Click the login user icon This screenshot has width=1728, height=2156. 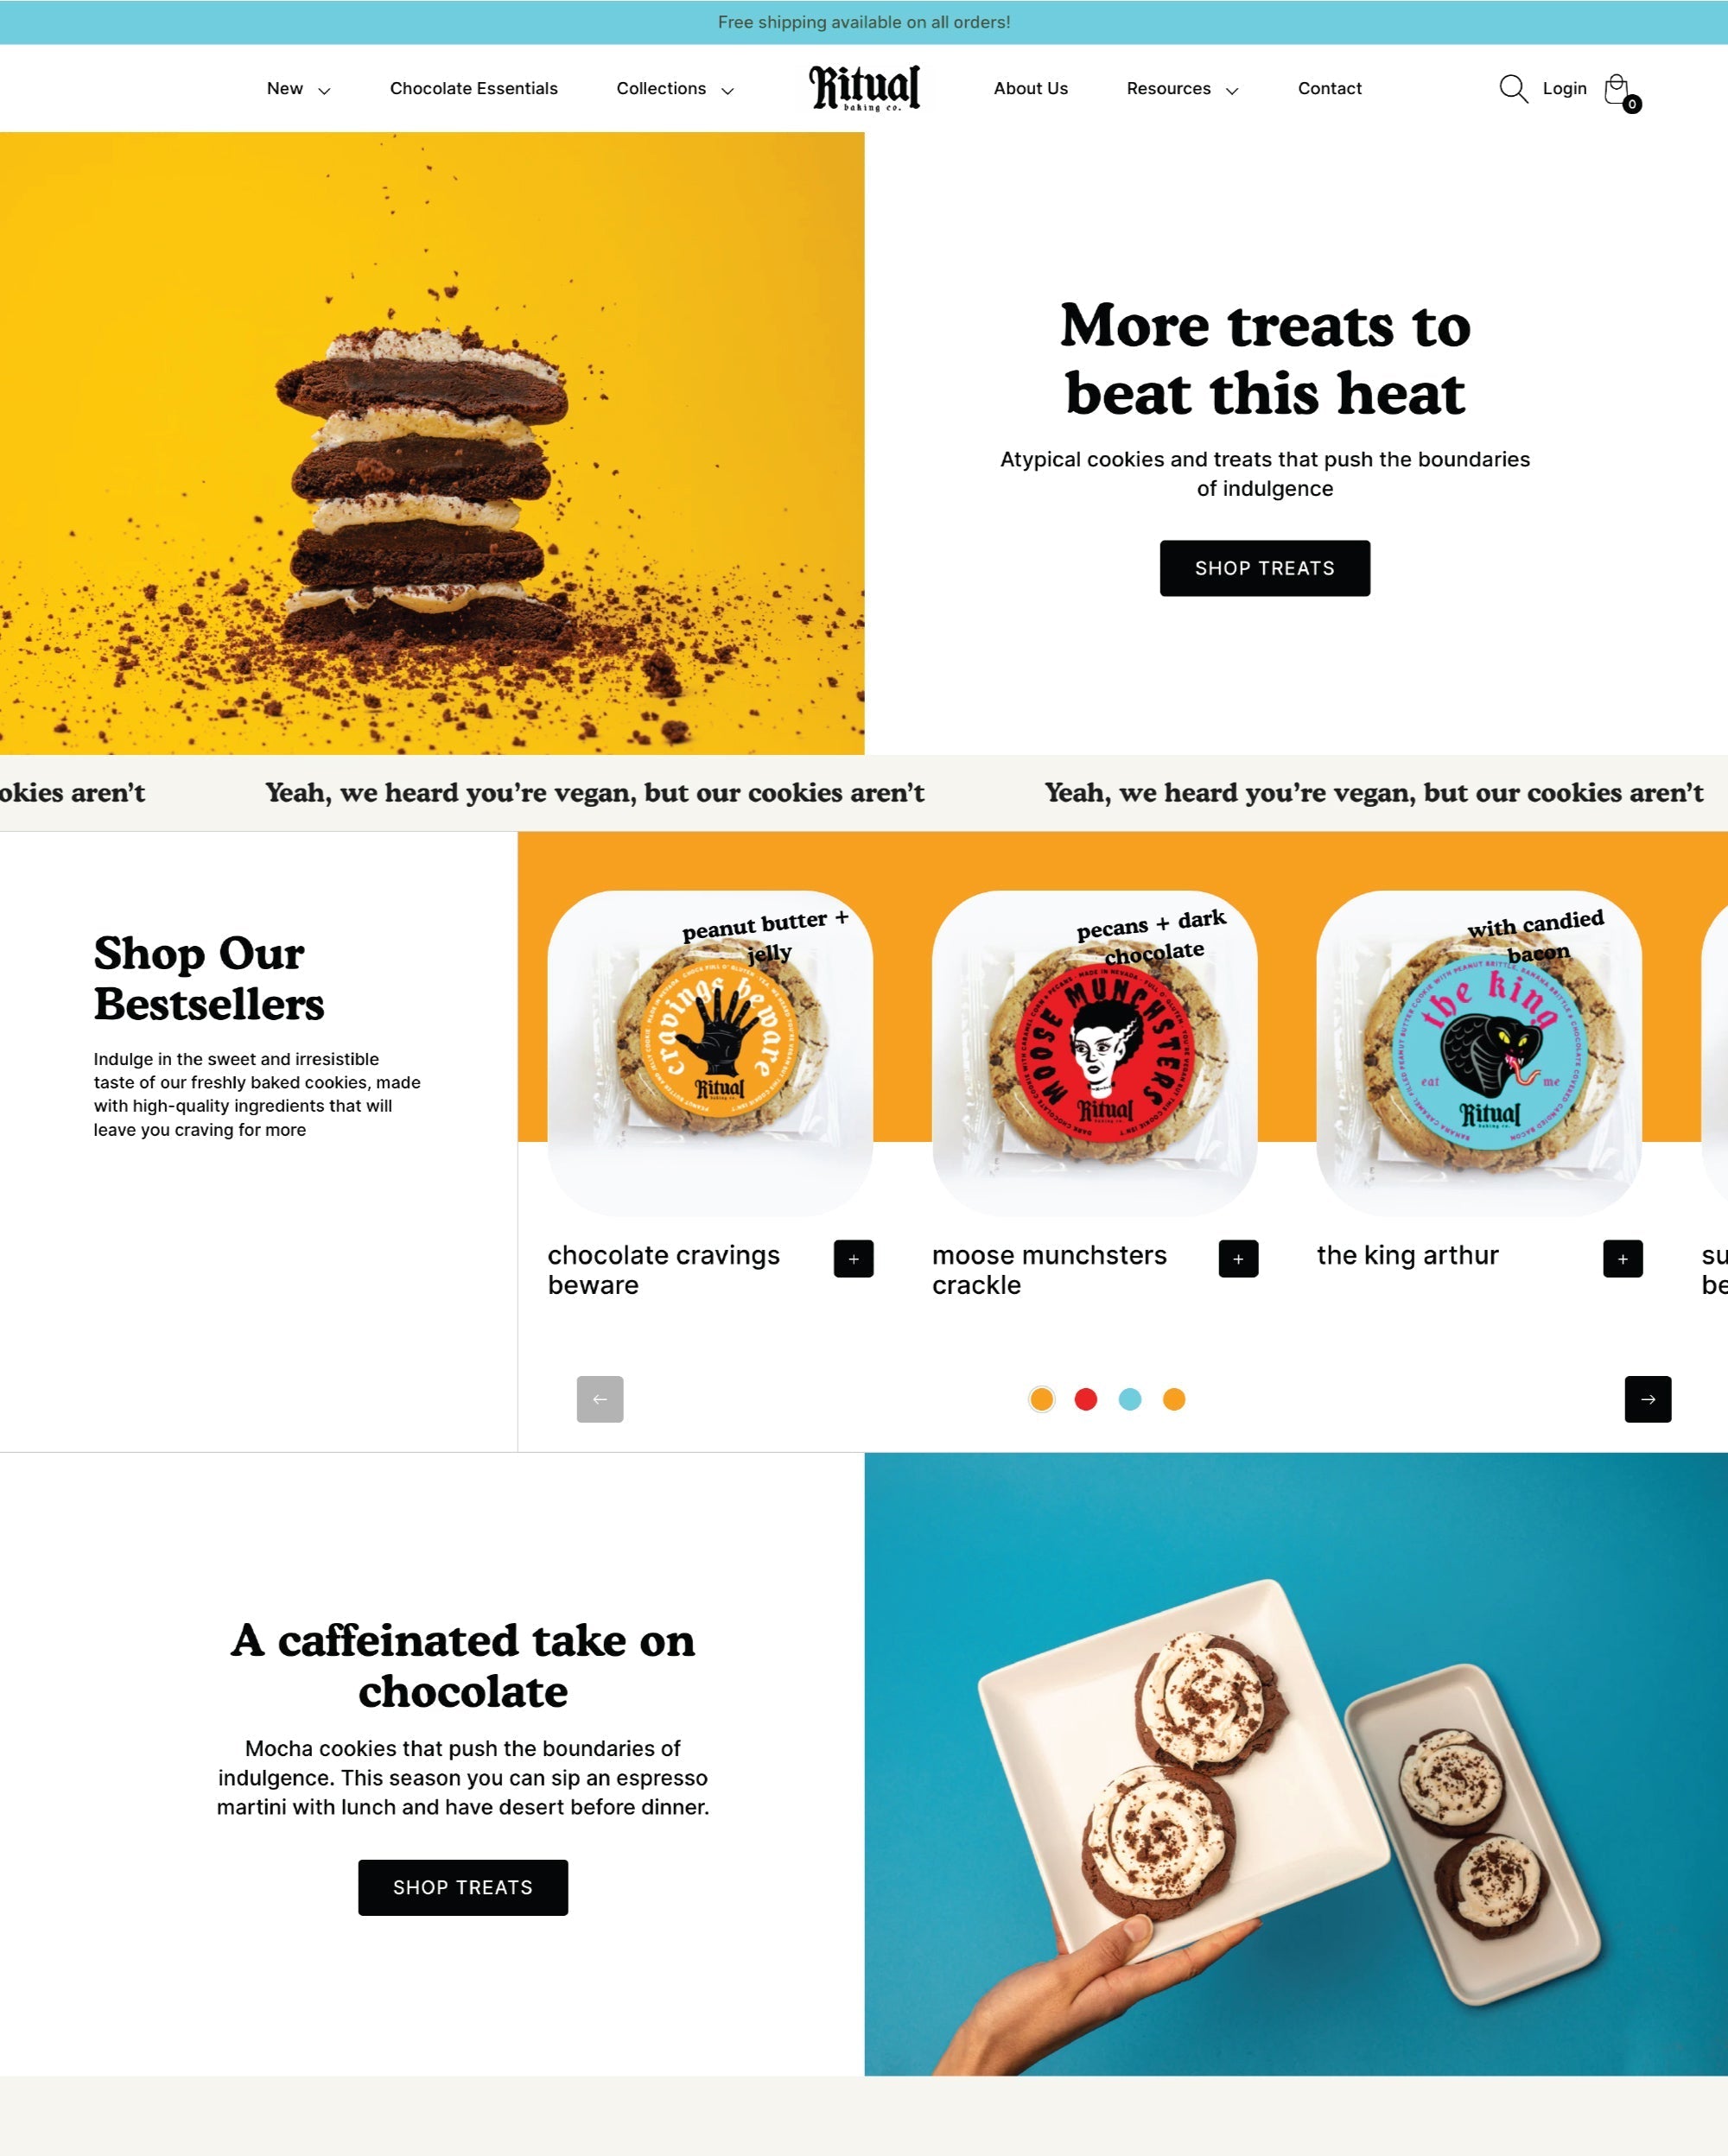tap(1560, 88)
